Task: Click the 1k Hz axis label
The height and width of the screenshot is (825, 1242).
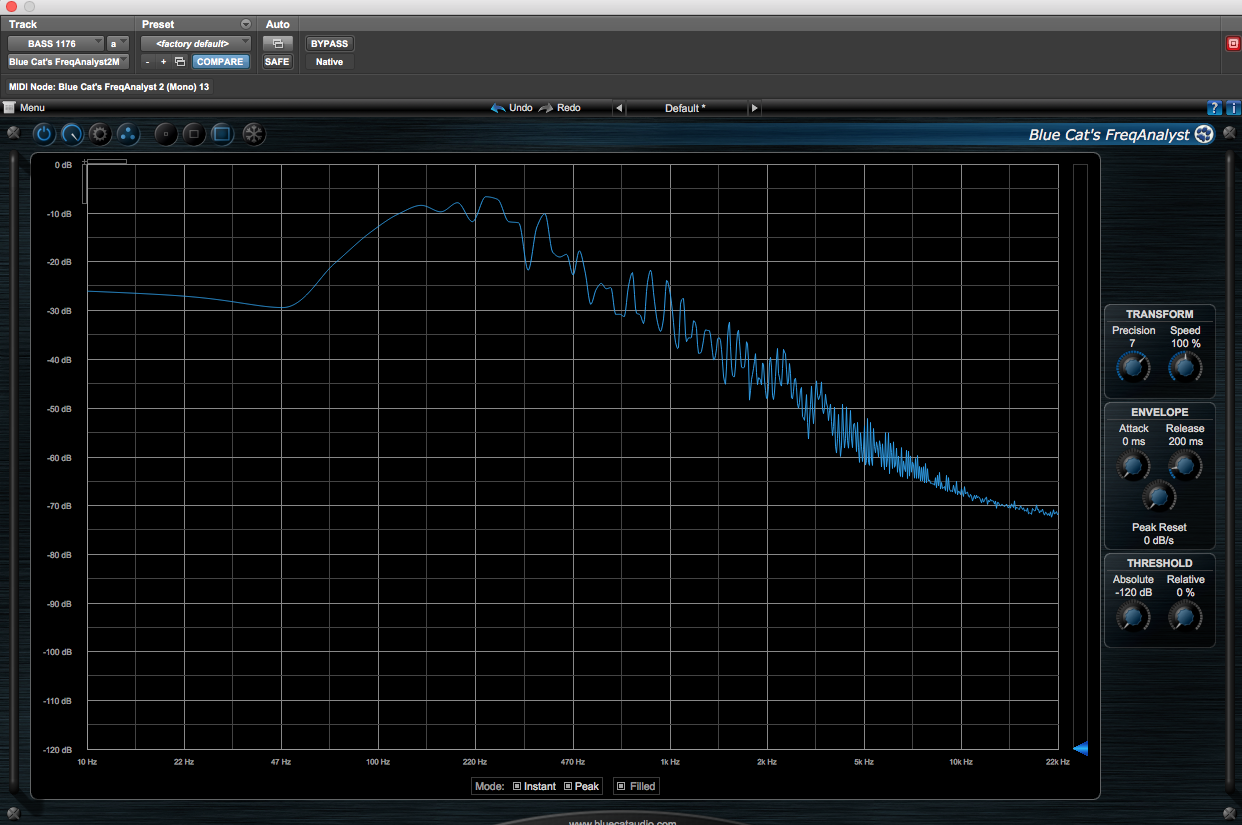Action: [x=670, y=762]
